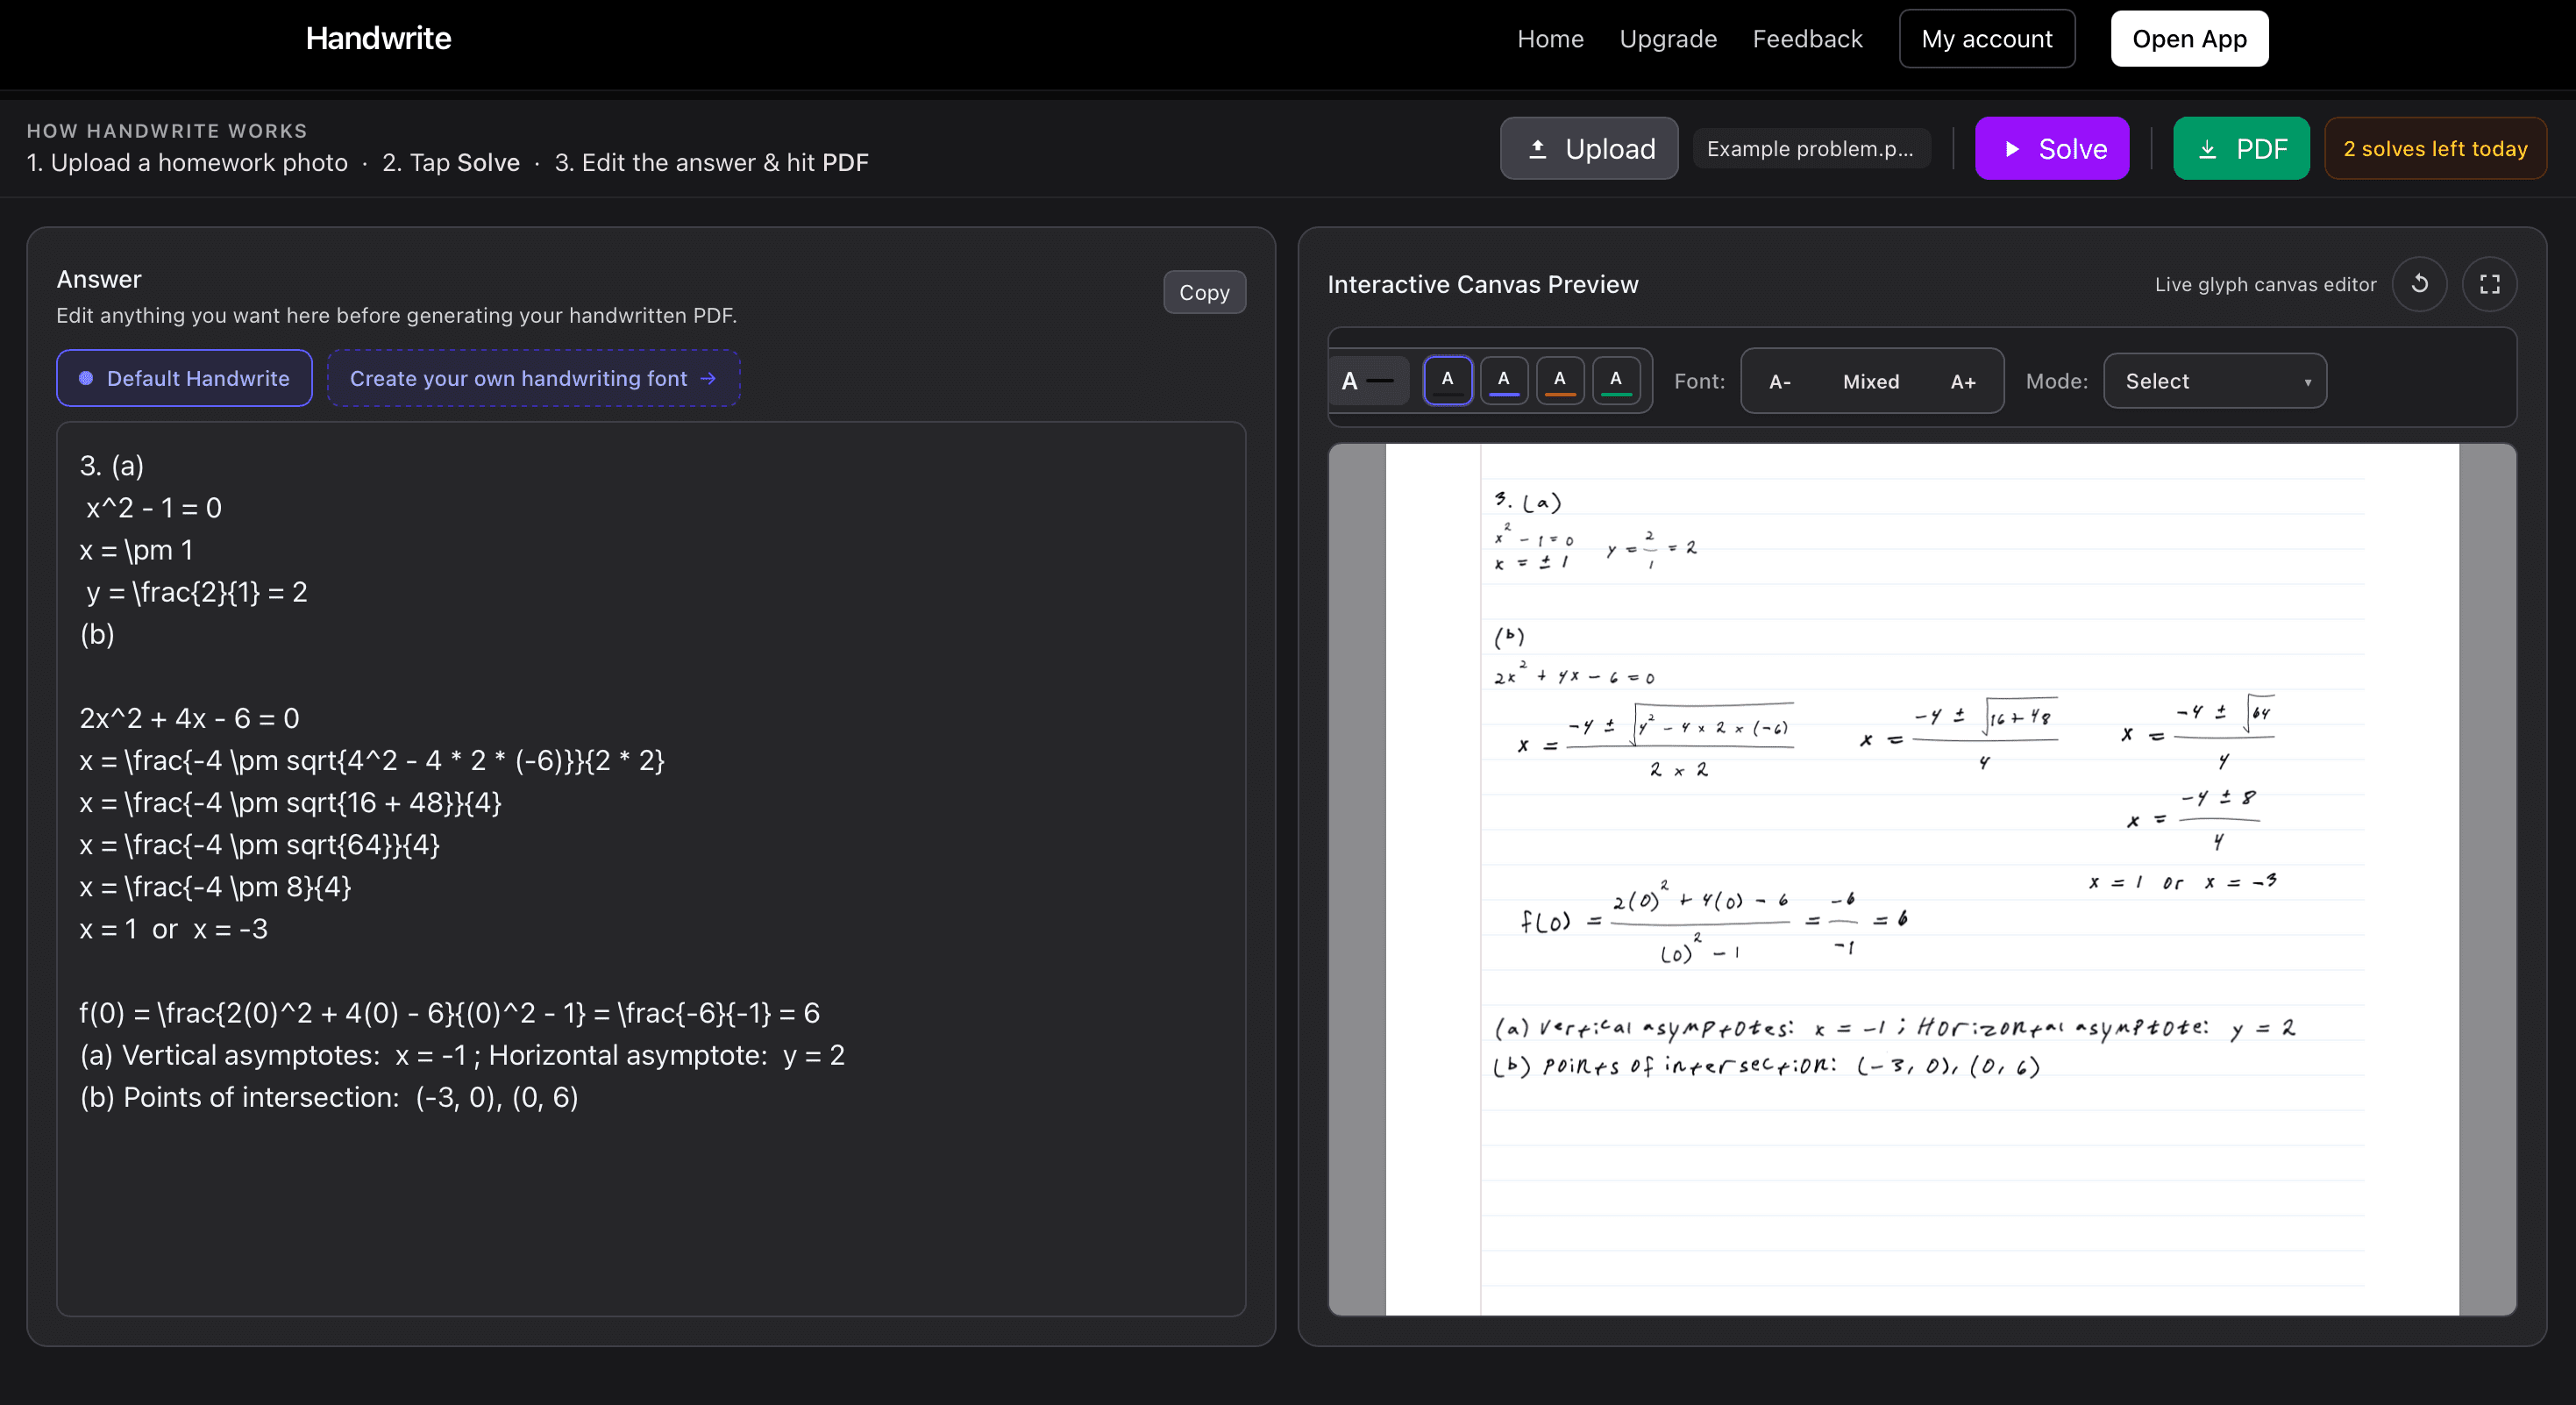This screenshot has height=1405, width=2576.
Task: Click the reset canvas rotate icon
Action: click(x=2419, y=284)
